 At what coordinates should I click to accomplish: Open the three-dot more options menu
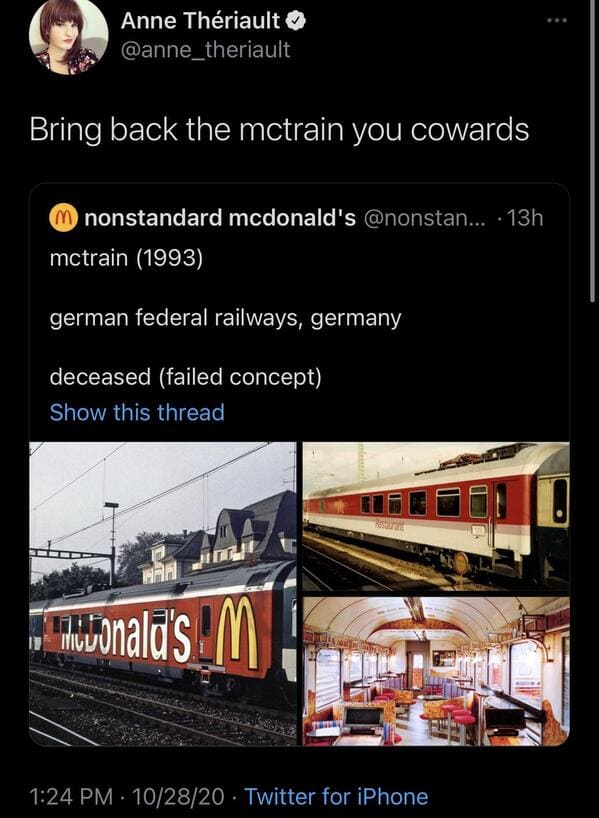pyautogui.click(x=557, y=20)
